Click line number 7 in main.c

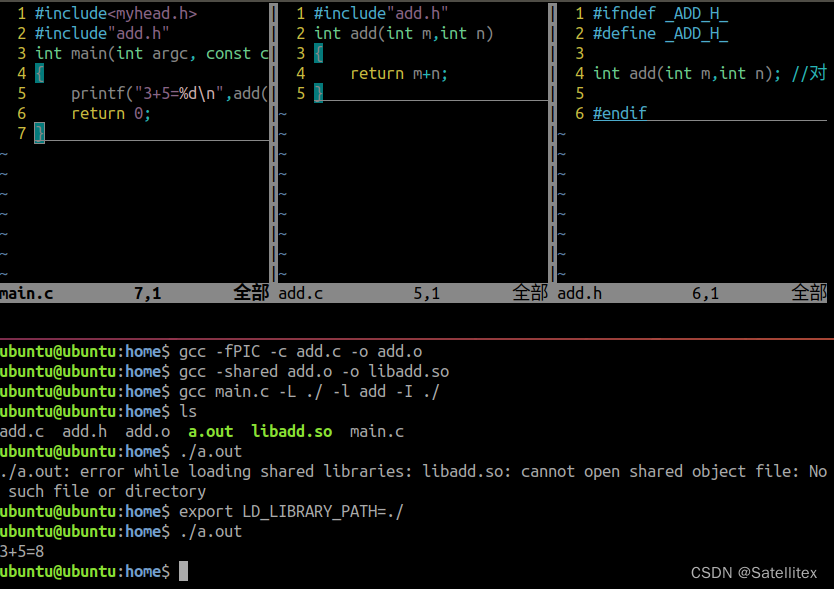click(x=21, y=133)
